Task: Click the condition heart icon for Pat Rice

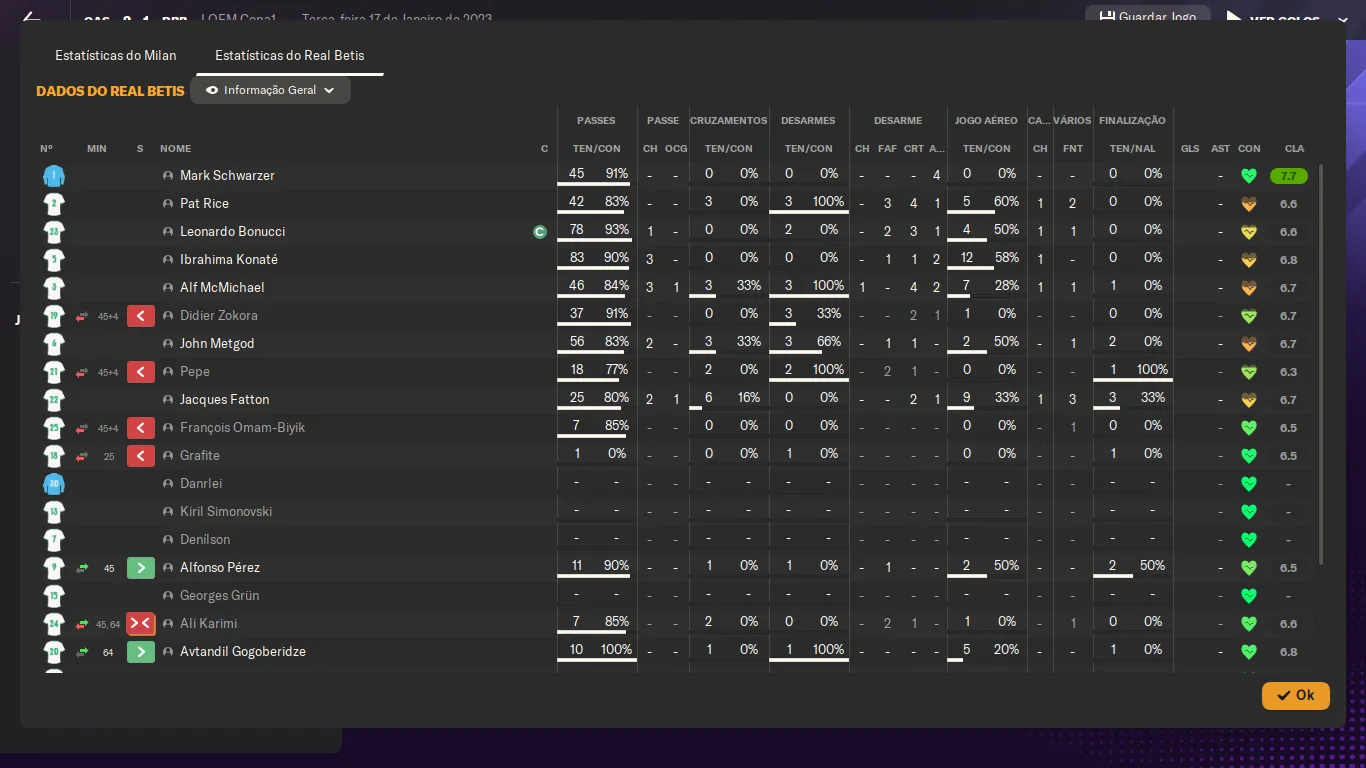Action: click(1248, 204)
